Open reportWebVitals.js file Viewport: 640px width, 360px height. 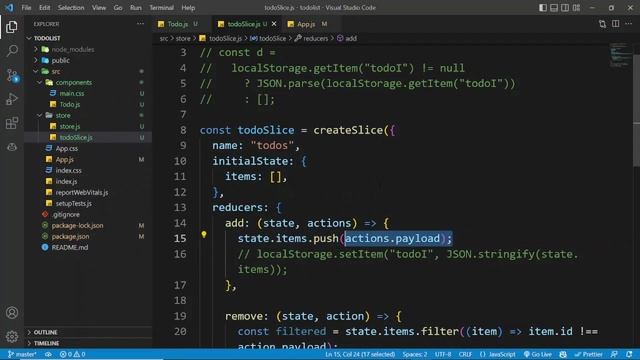pyautogui.click(x=82, y=193)
